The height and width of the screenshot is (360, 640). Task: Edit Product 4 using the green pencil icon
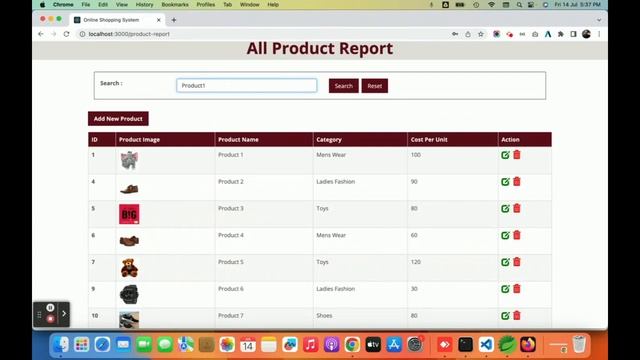[505, 236]
